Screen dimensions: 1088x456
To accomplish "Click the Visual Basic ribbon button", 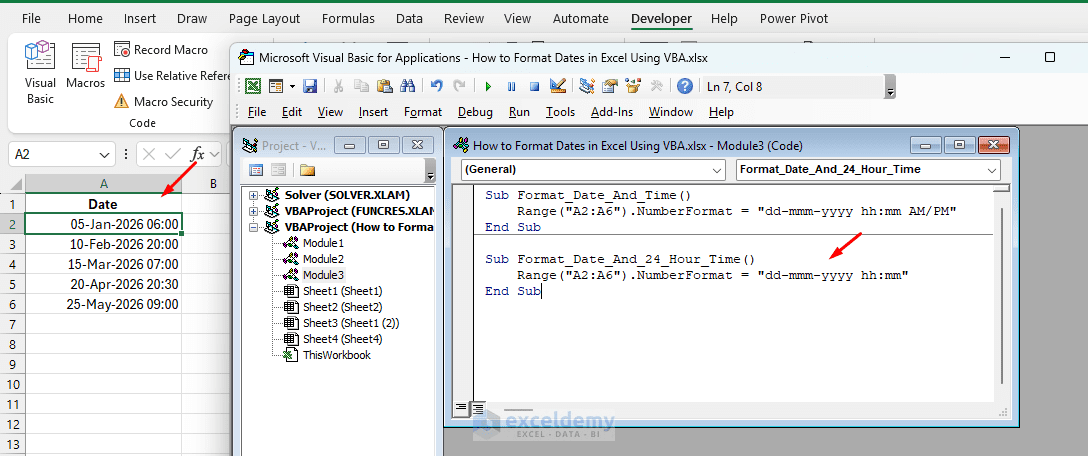I will (40, 73).
